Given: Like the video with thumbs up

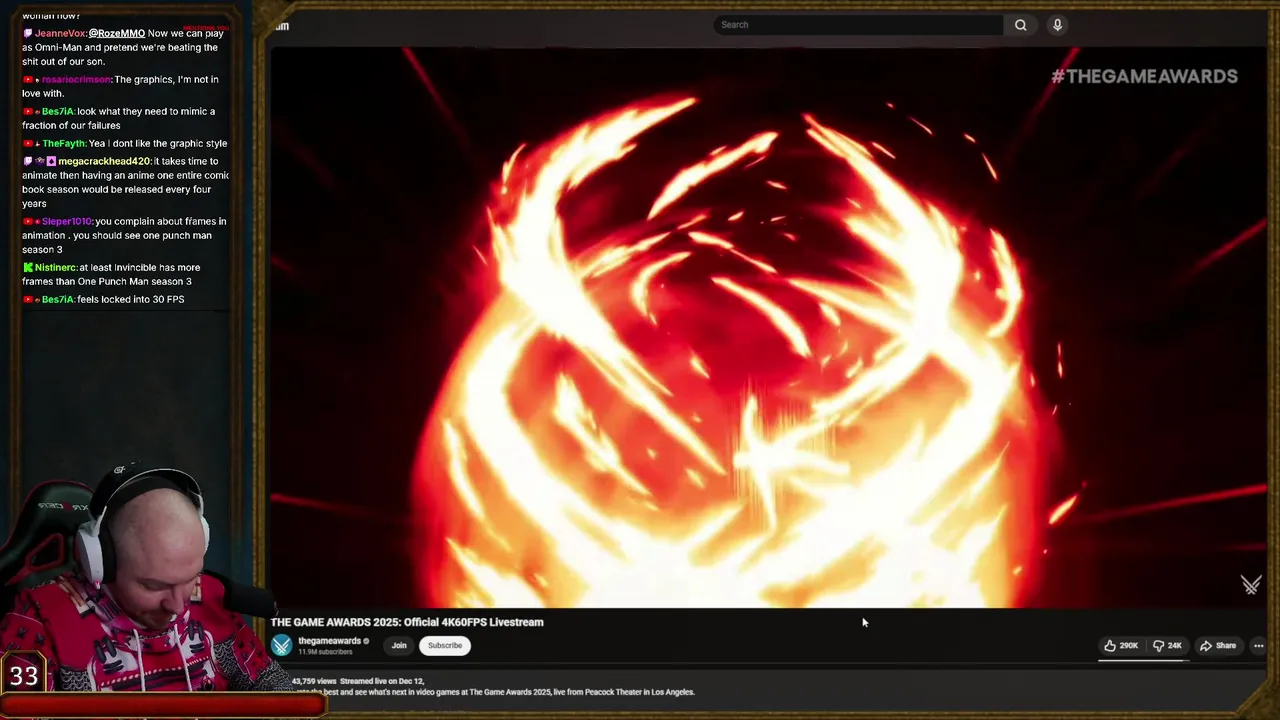Looking at the screenshot, I should point(1121,646).
